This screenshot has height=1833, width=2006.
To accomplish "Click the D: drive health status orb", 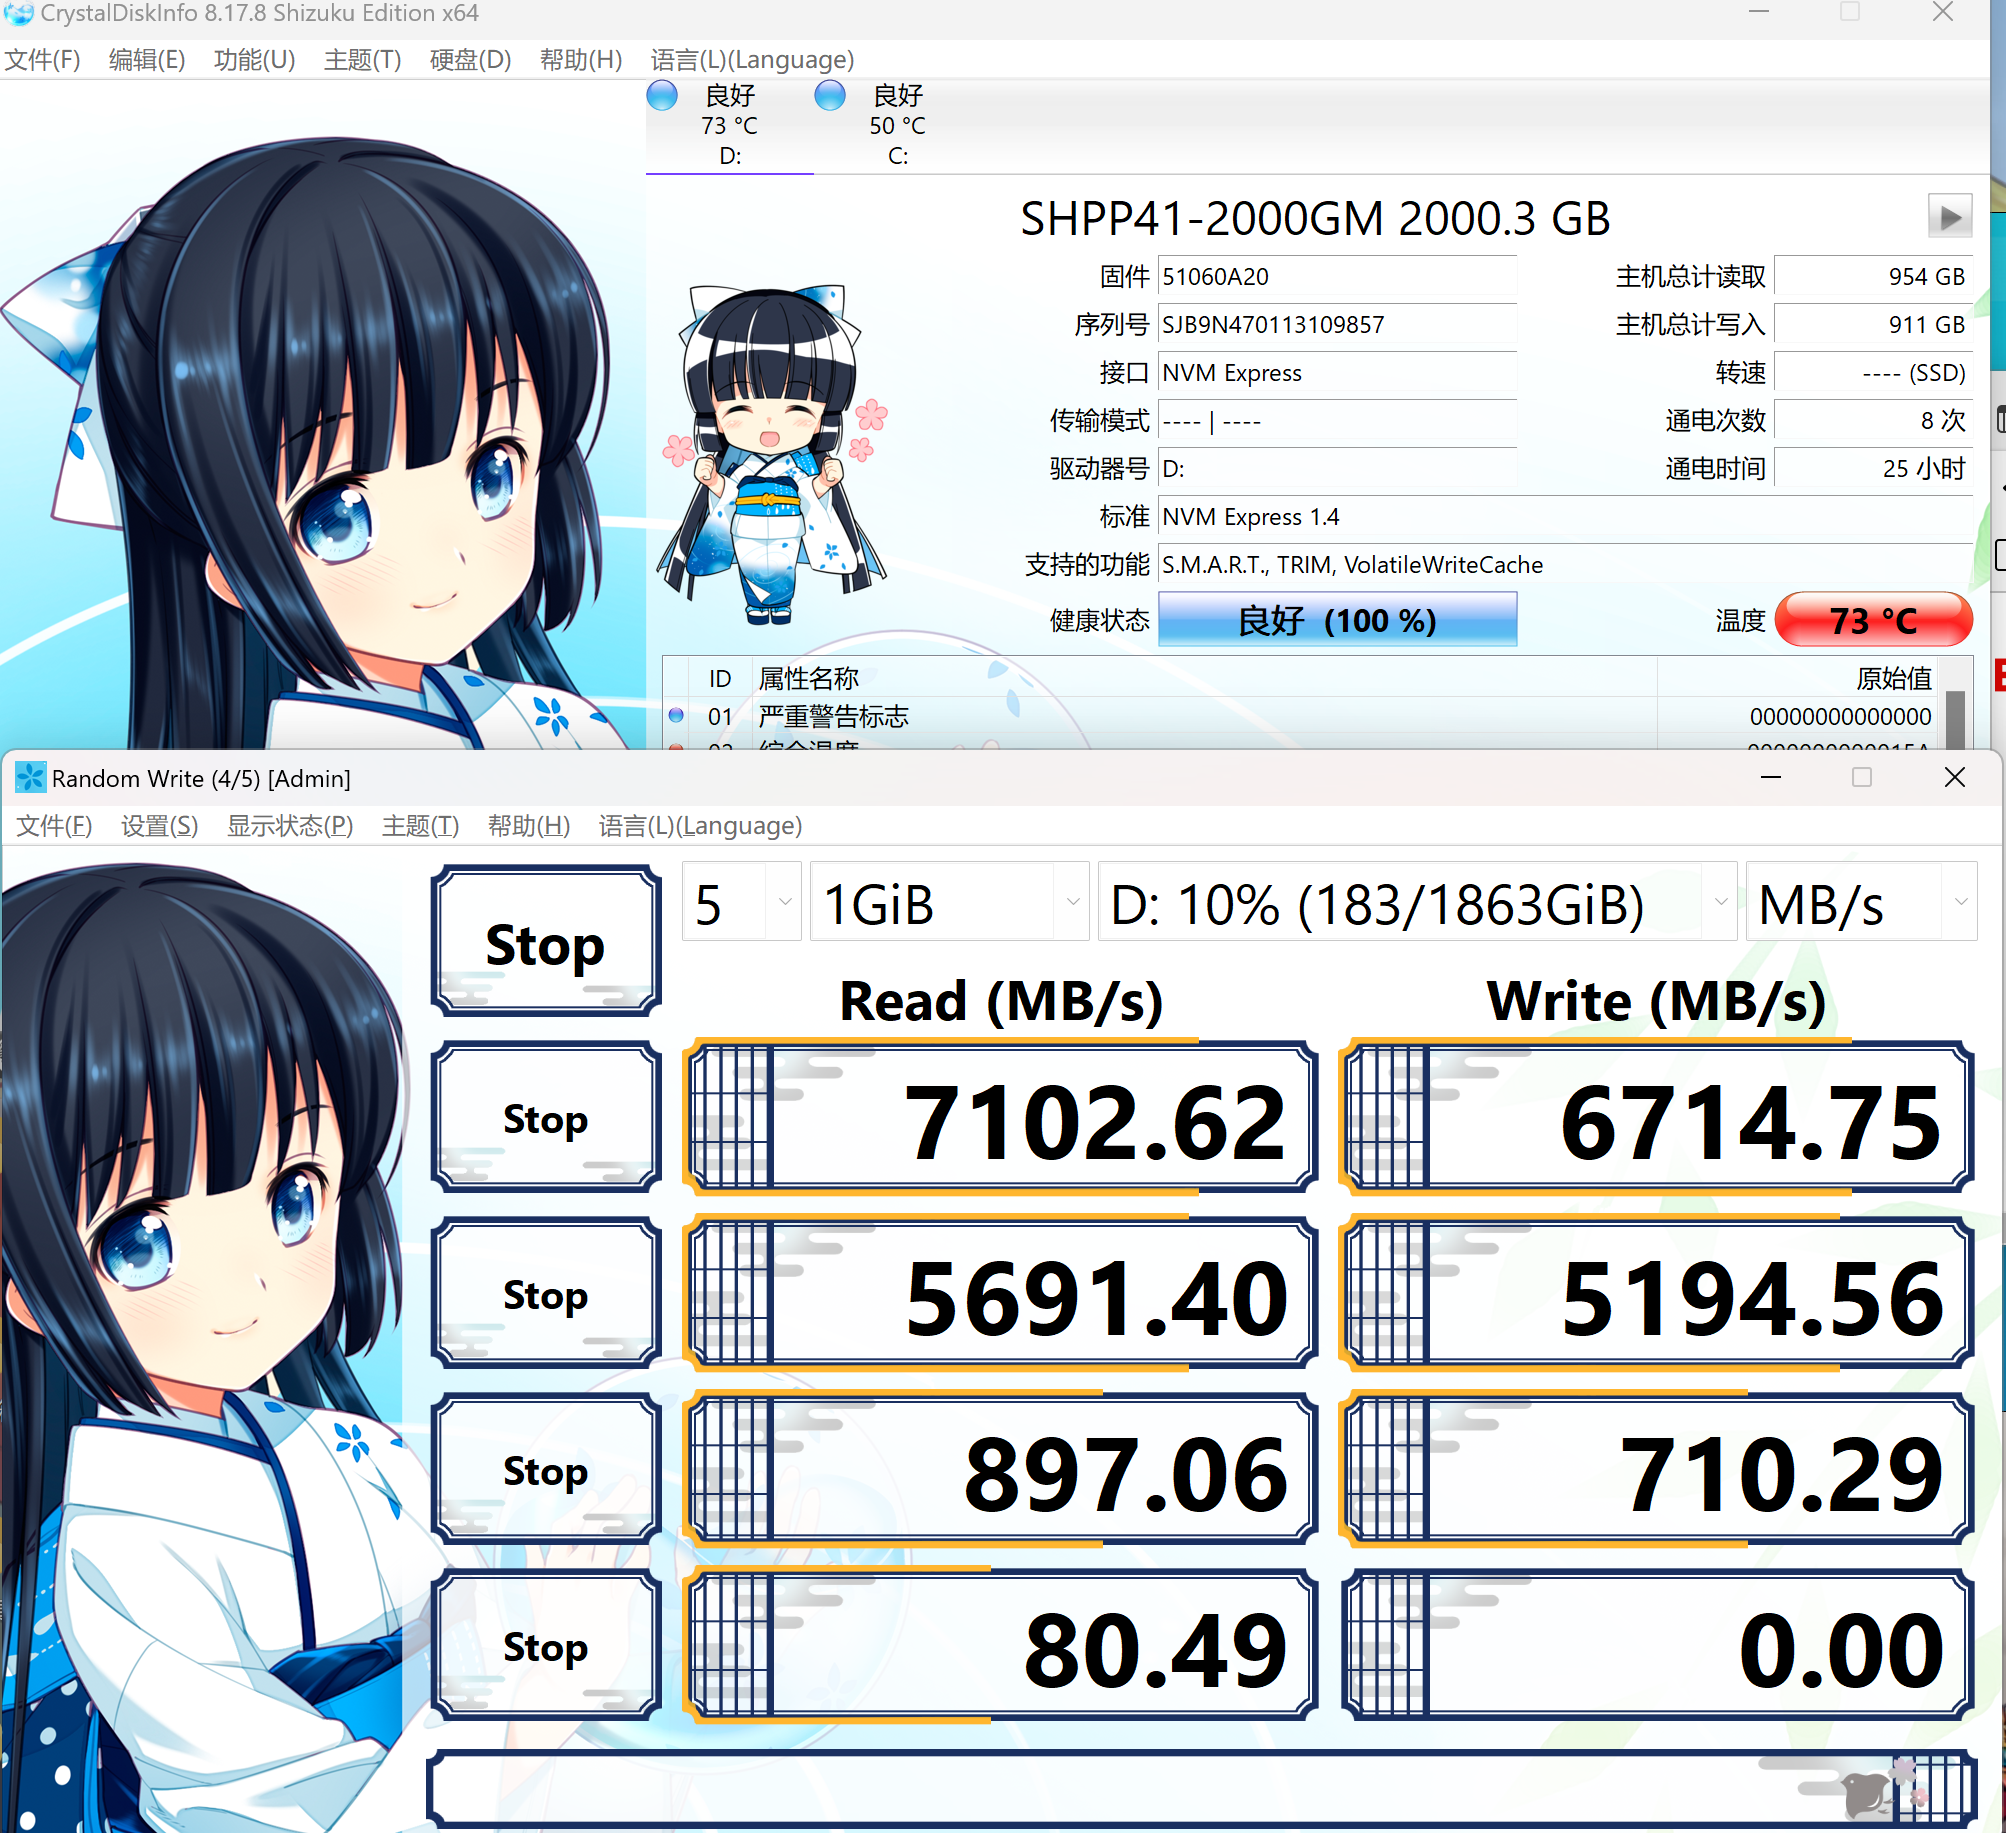I will [662, 96].
